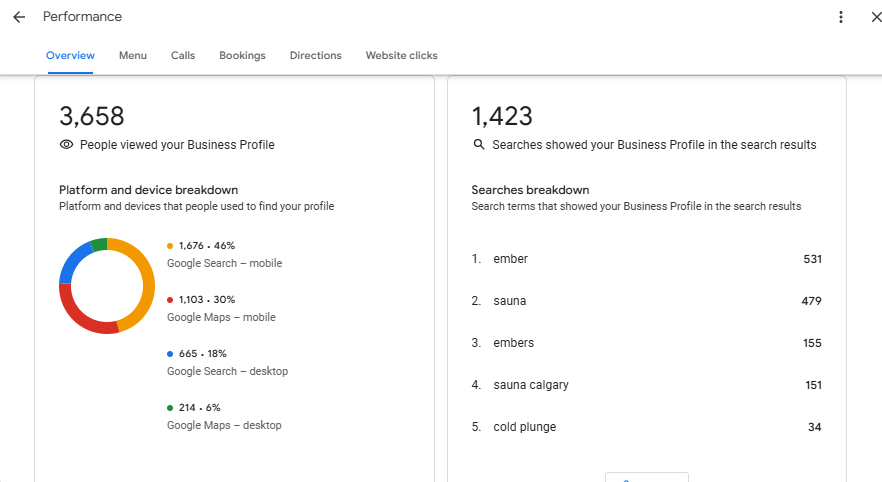The height and width of the screenshot is (482, 882).
Task: Click the 'cold plunge' search term
Action: (524, 427)
